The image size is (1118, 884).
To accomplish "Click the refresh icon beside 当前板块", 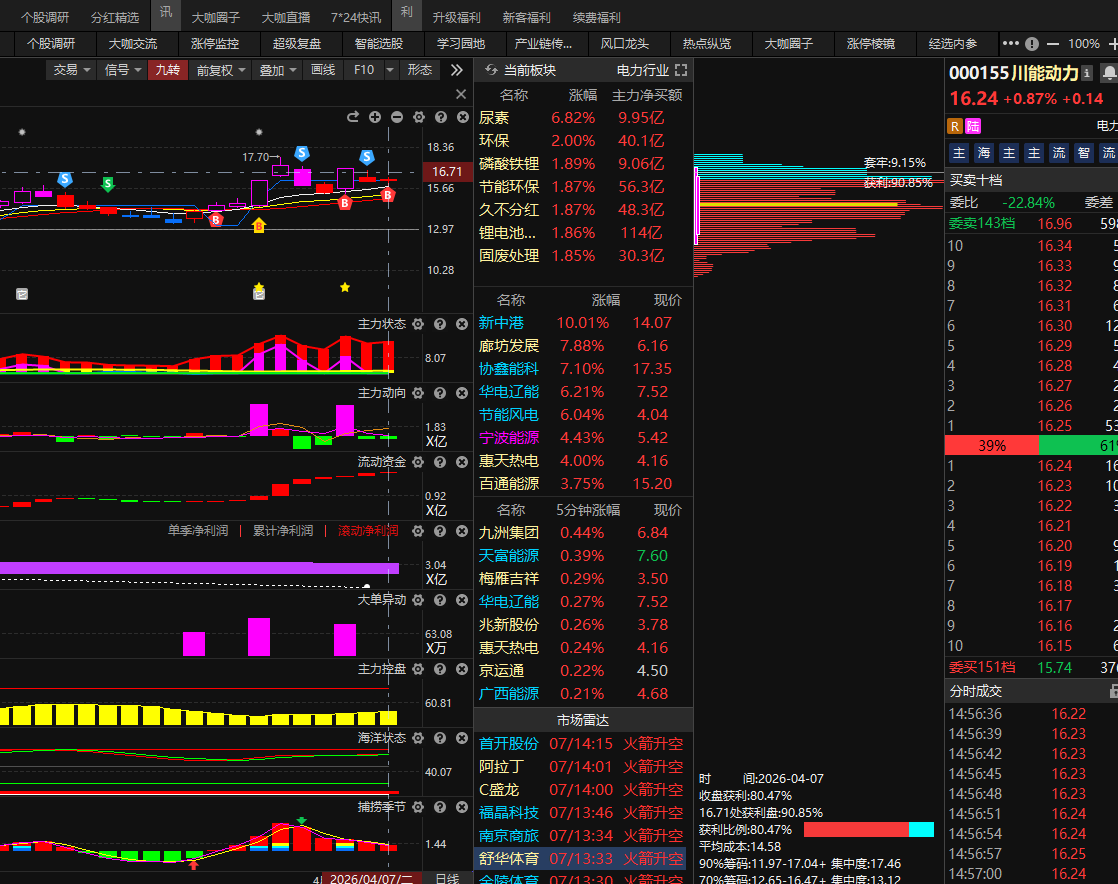I will pos(490,70).
